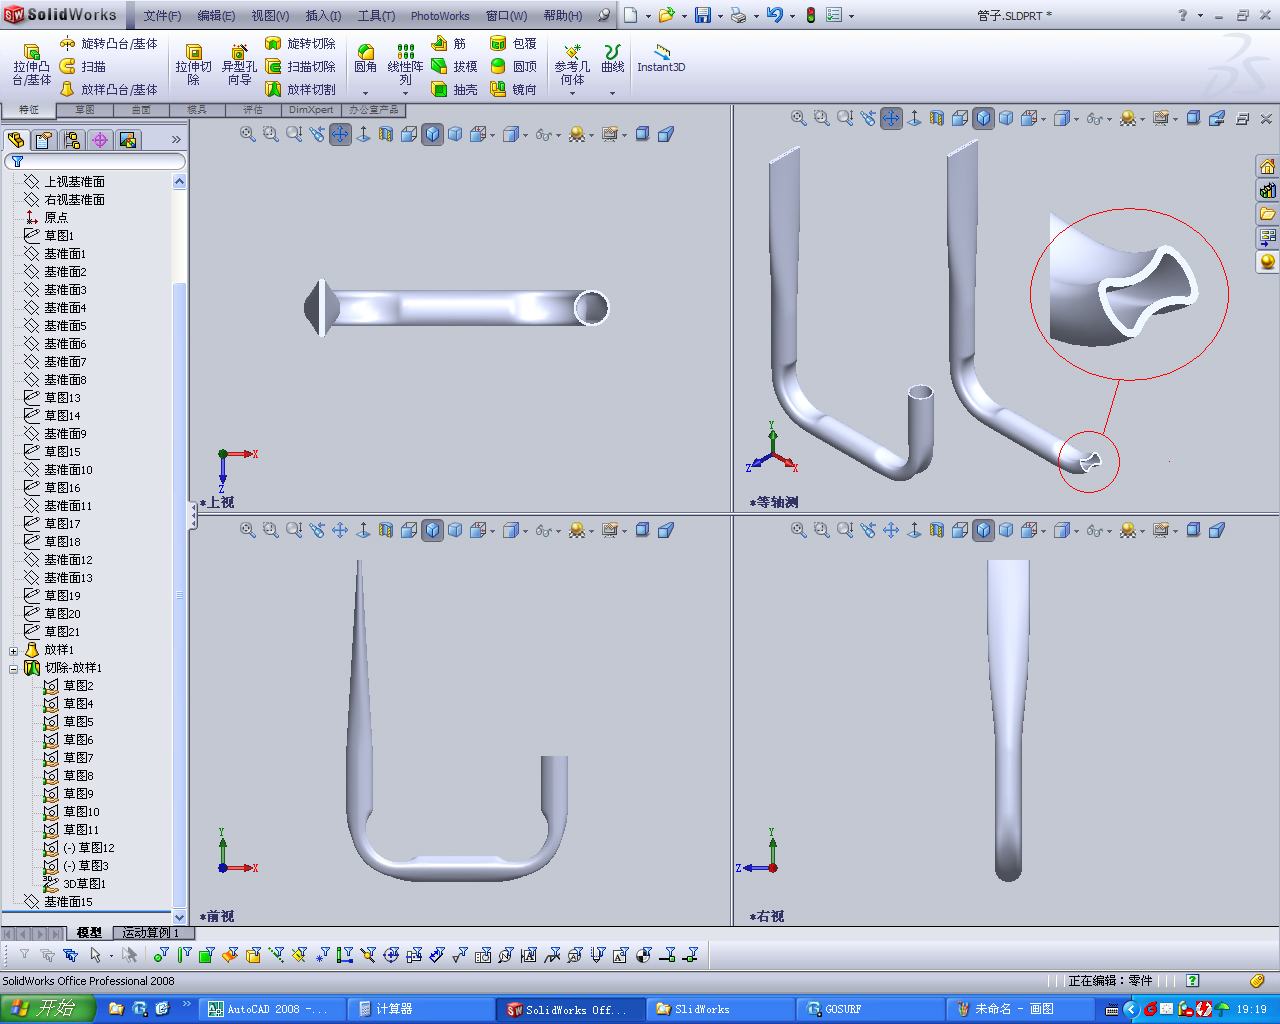Open the 参考几何体 reference geometry tool

click(572, 64)
